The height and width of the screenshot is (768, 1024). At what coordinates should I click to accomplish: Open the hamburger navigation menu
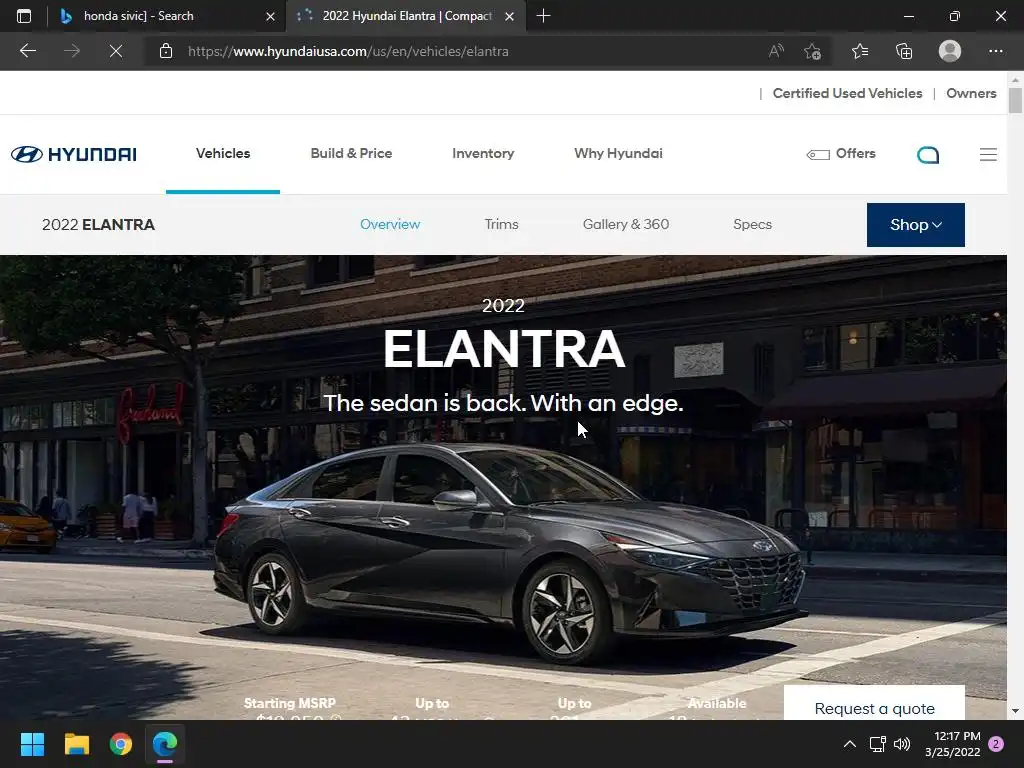tap(988, 155)
